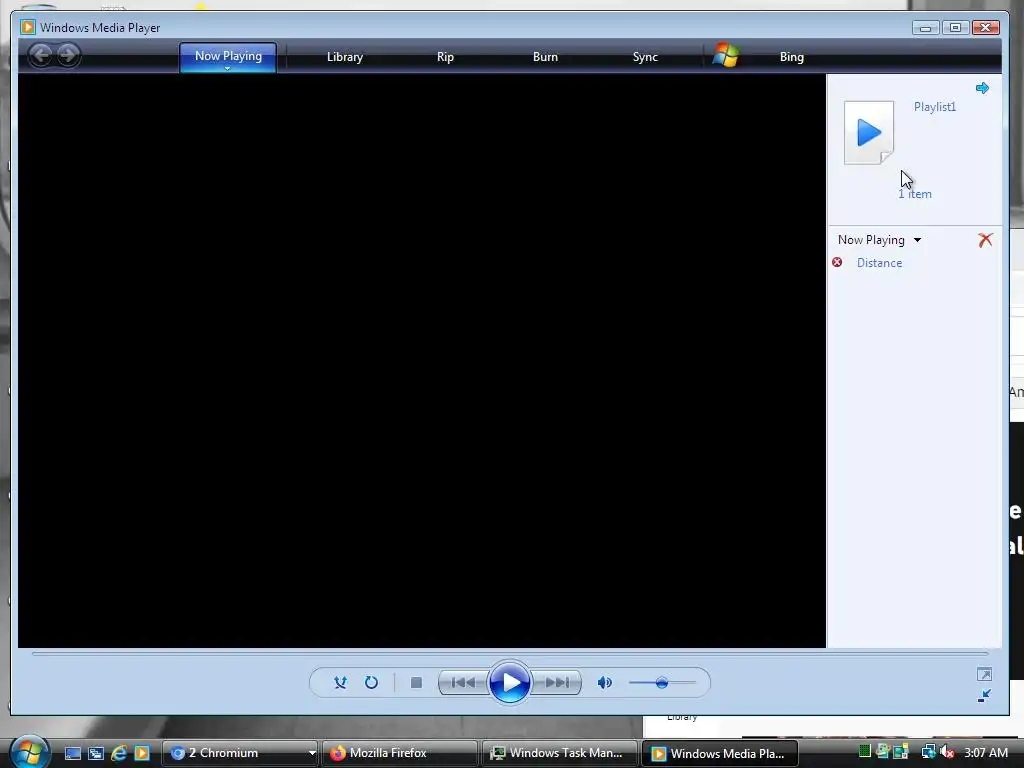Launch Media Player from Quick Launch
Viewport: 1024px width, 768px height.
142,753
